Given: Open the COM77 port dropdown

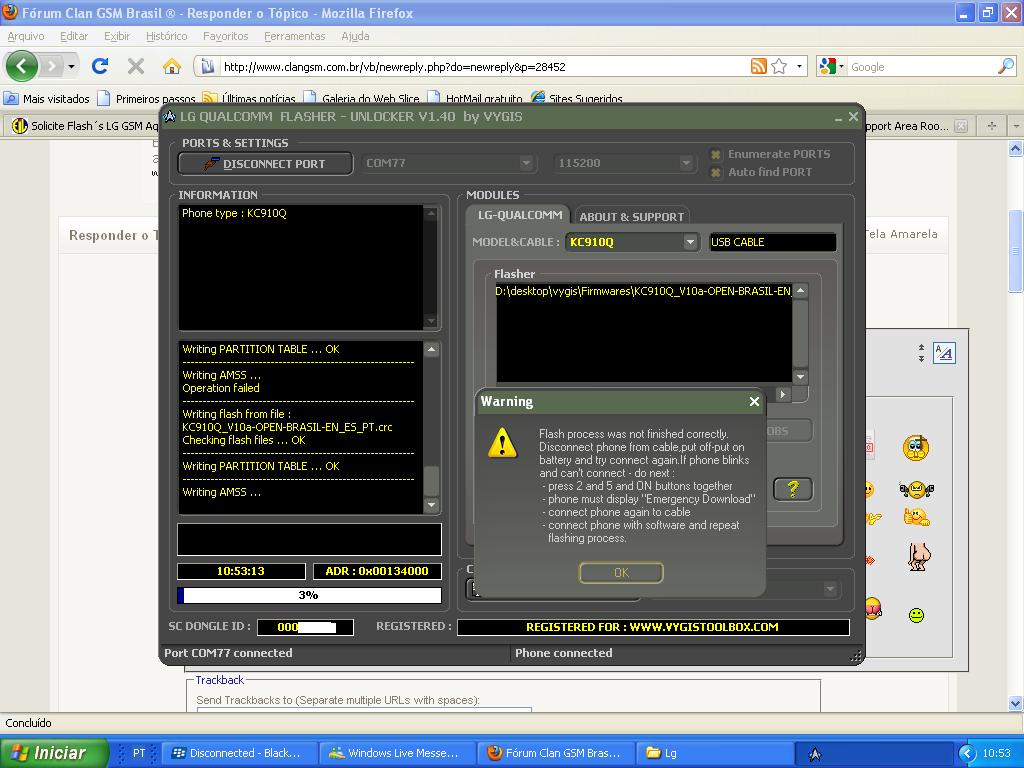Looking at the screenshot, I should point(526,163).
